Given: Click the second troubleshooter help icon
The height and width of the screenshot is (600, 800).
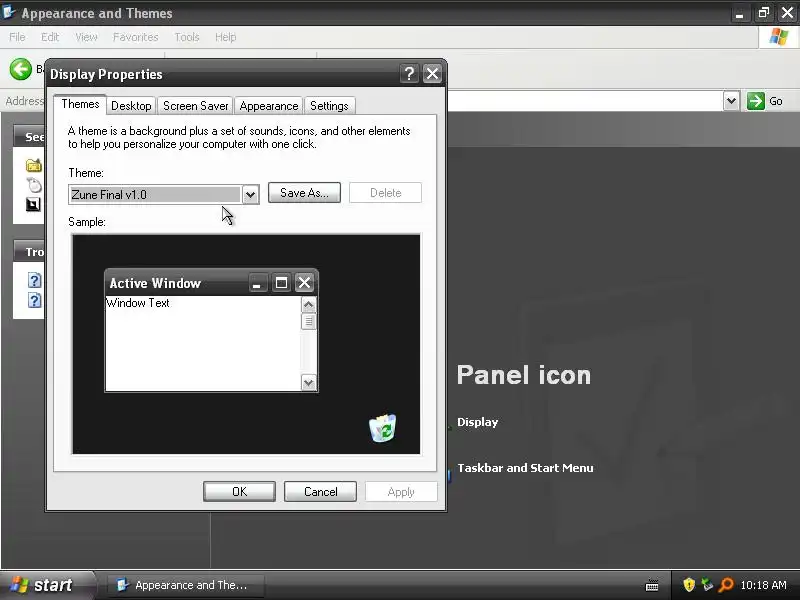Looking at the screenshot, I should 34,300.
